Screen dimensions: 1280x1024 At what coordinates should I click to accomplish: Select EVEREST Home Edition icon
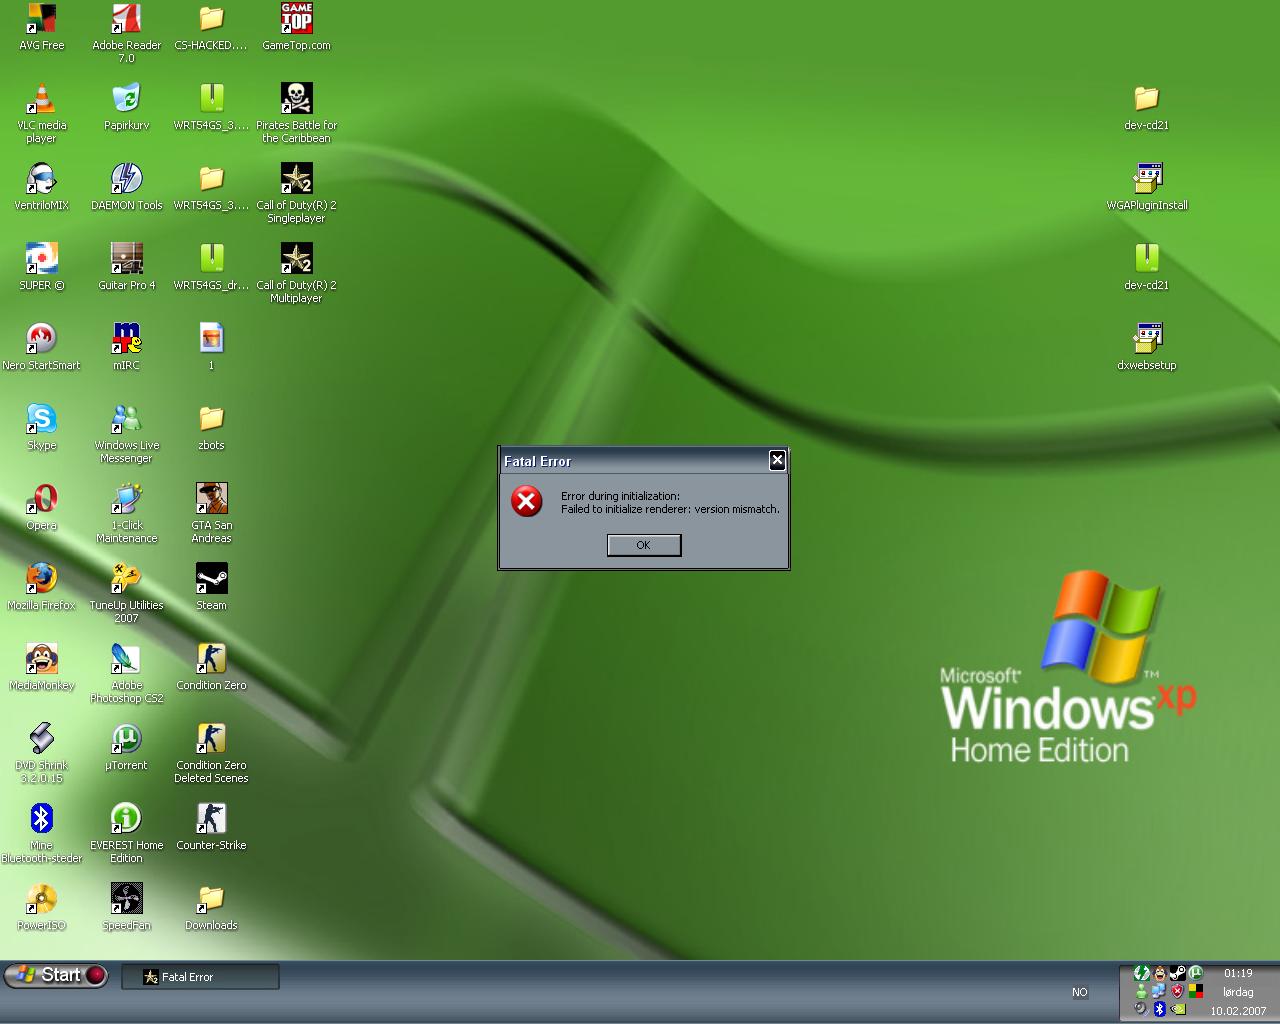point(126,833)
